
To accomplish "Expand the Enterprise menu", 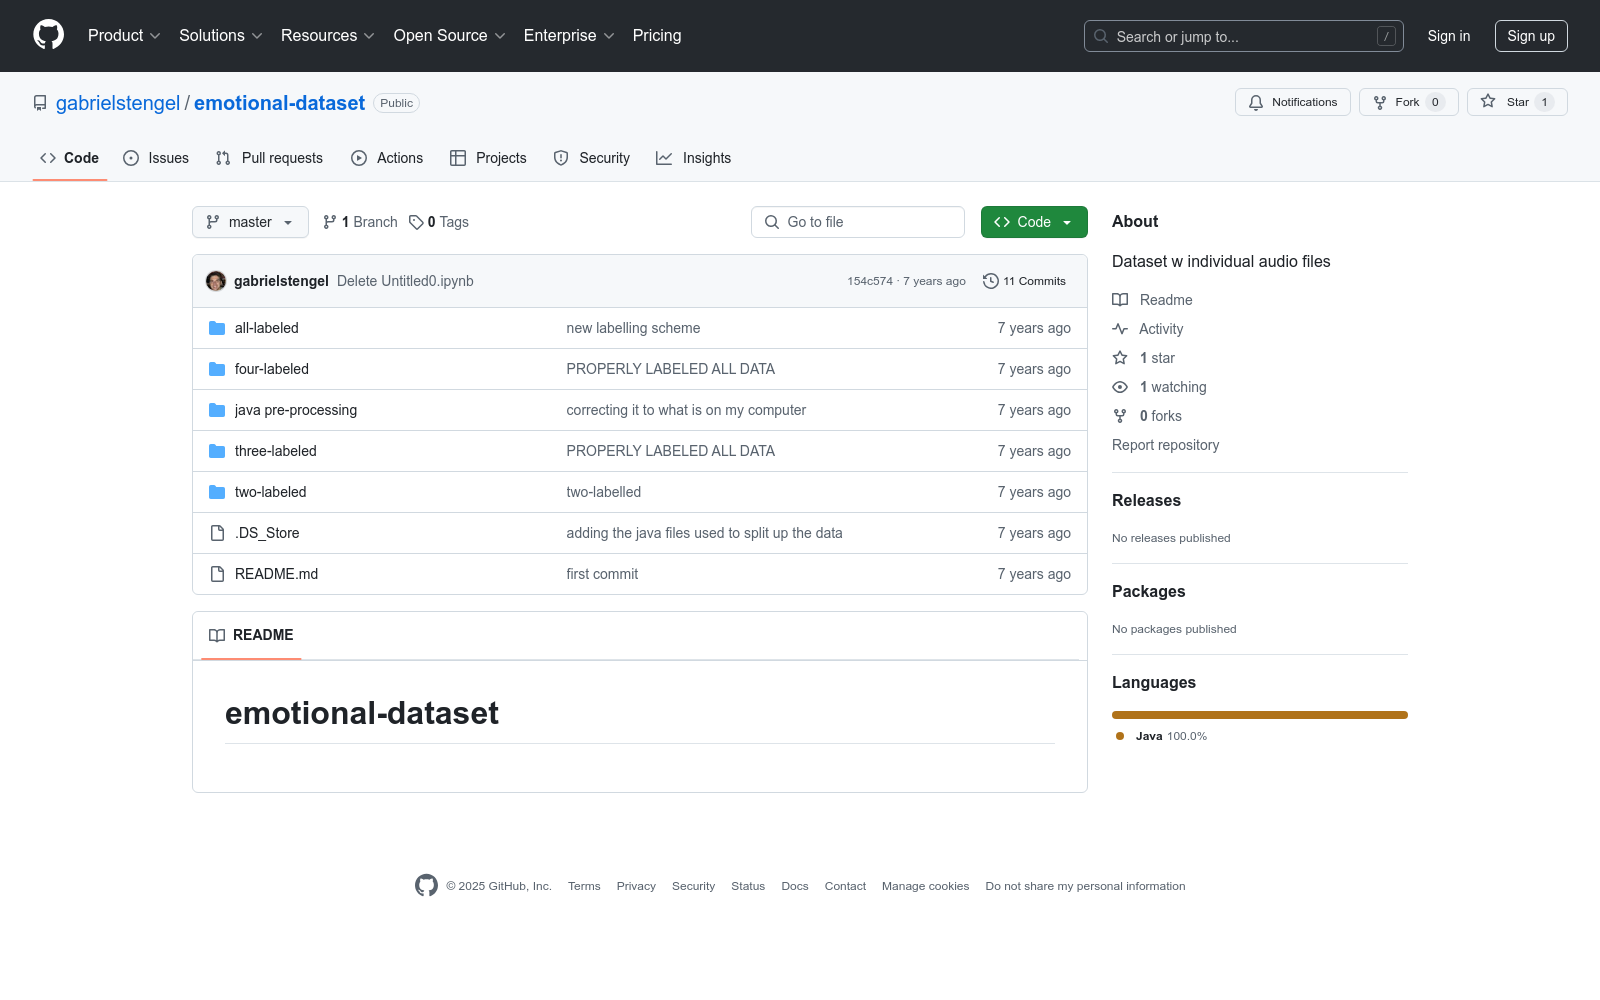I will (569, 36).
